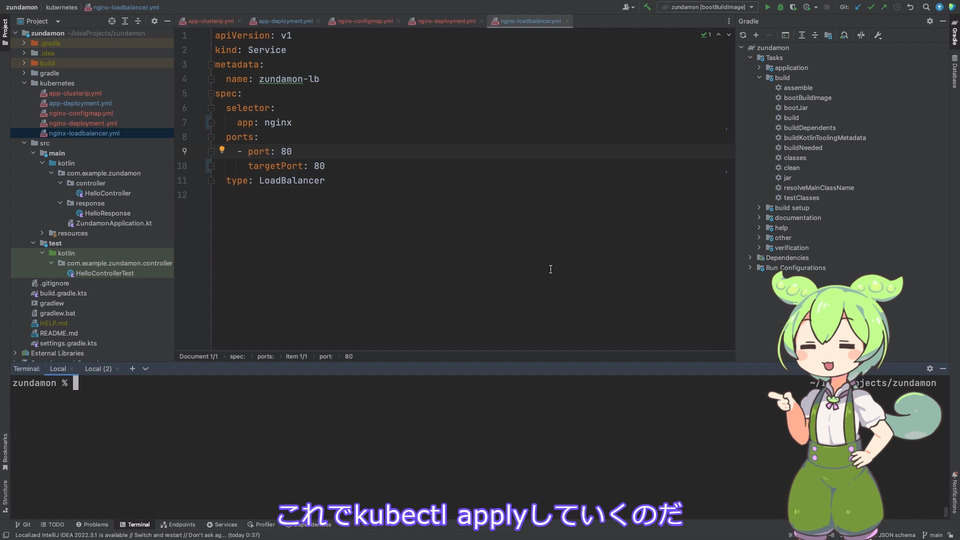
Task: Show the quick-fix lightbulb on line 9
Action: (x=222, y=150)
